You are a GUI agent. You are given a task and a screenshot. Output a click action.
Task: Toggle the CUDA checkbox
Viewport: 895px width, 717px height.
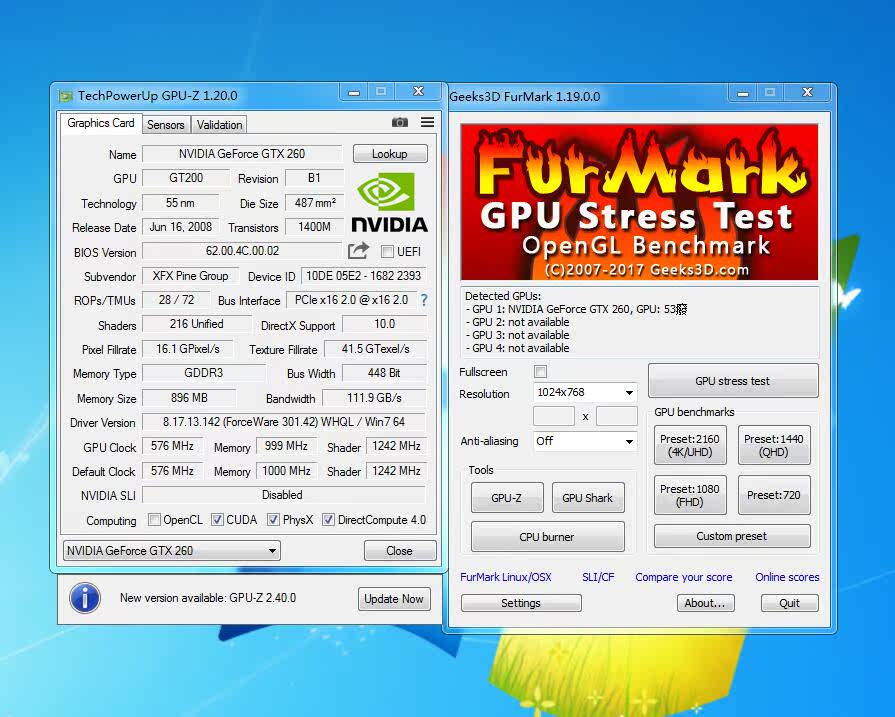coord(217,519)
